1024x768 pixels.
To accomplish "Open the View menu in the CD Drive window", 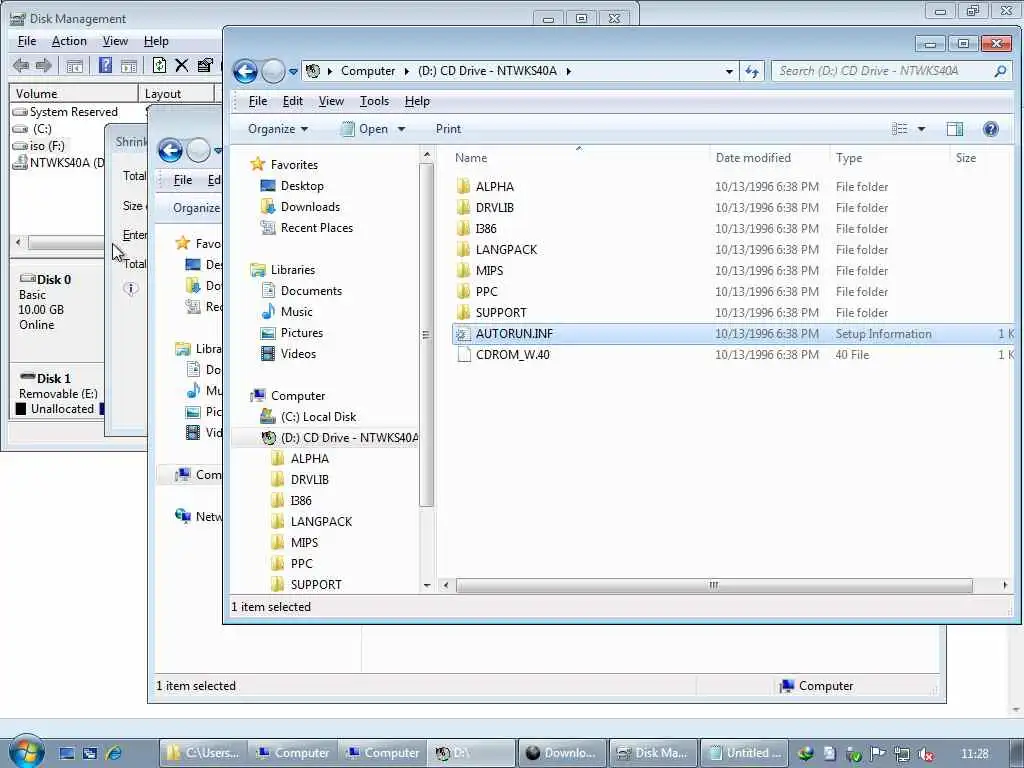I will [x=331, y=101].
